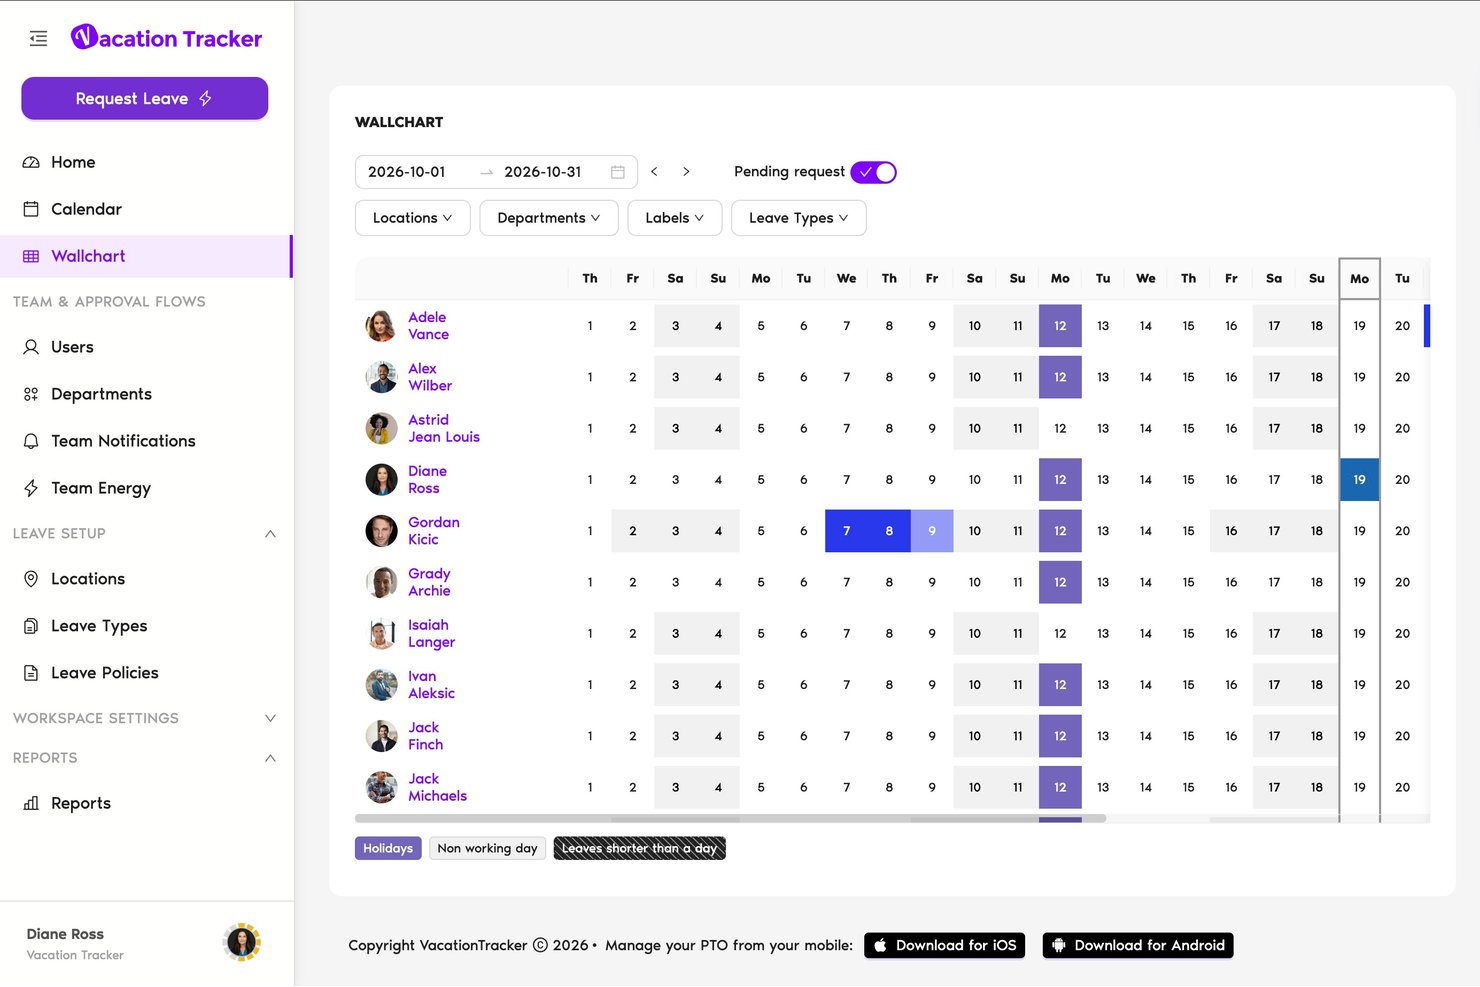Click Download for Android button
1480x987 pixels.
click(x=1138, y=945)
